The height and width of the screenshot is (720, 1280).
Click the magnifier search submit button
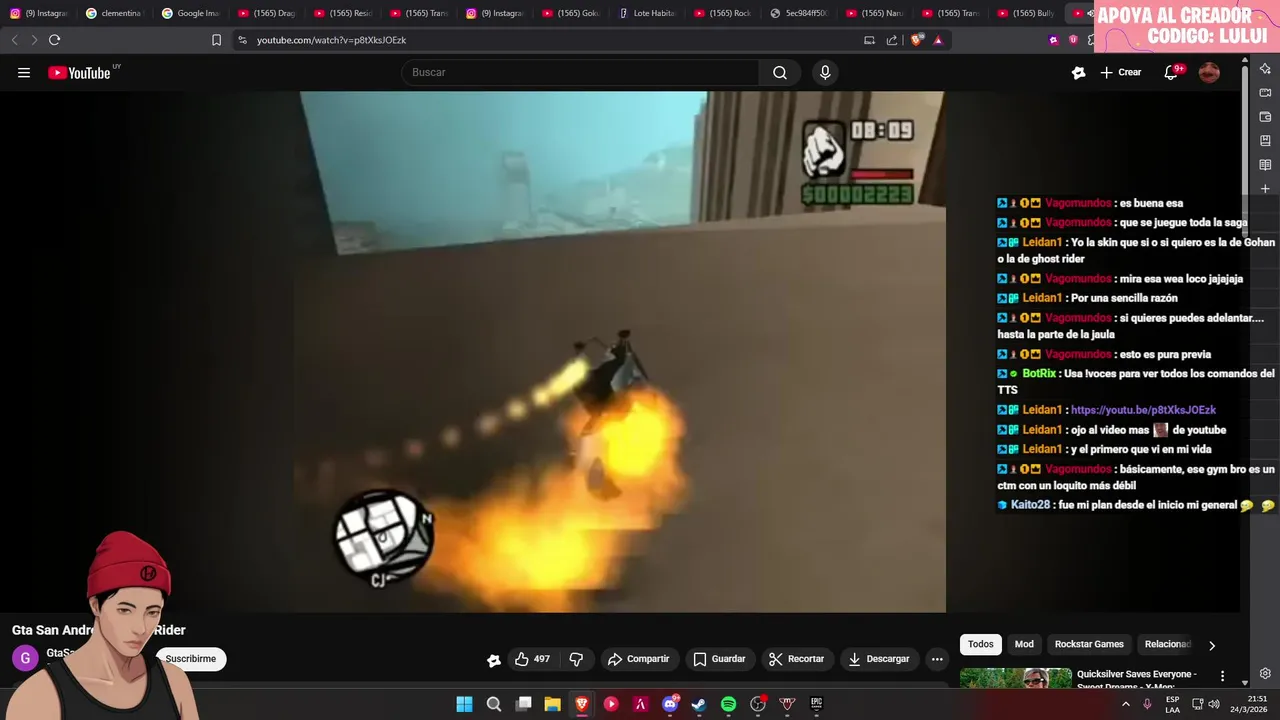(780, 72)
